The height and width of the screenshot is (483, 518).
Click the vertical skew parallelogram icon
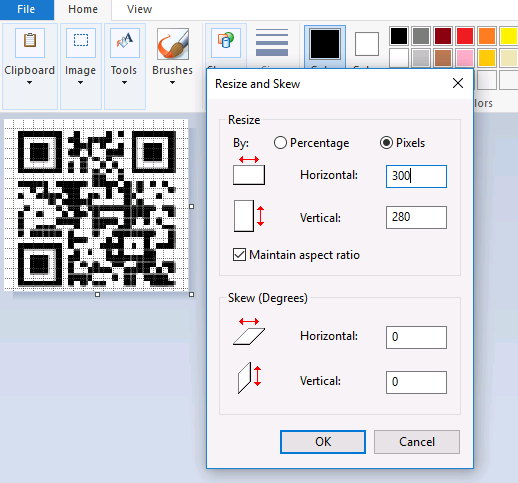pos(249,377)
